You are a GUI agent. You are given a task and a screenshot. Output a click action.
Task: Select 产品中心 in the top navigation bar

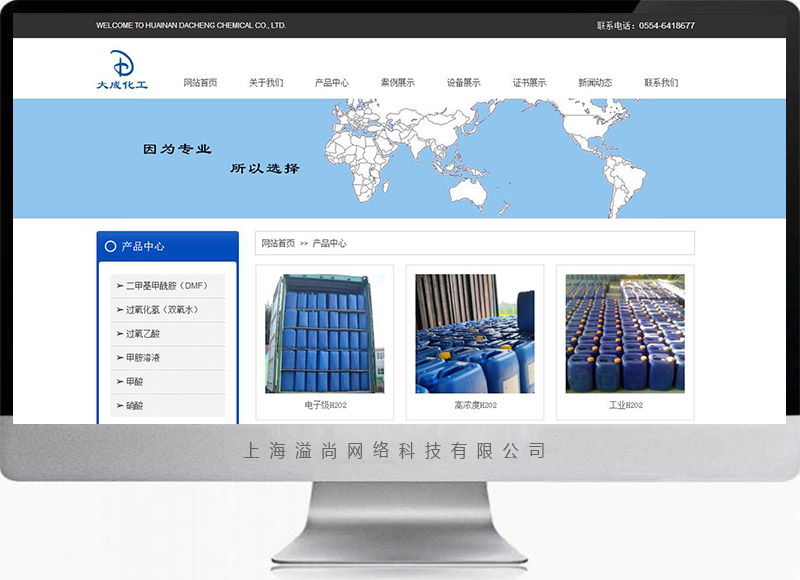click(x=332, y=83)
